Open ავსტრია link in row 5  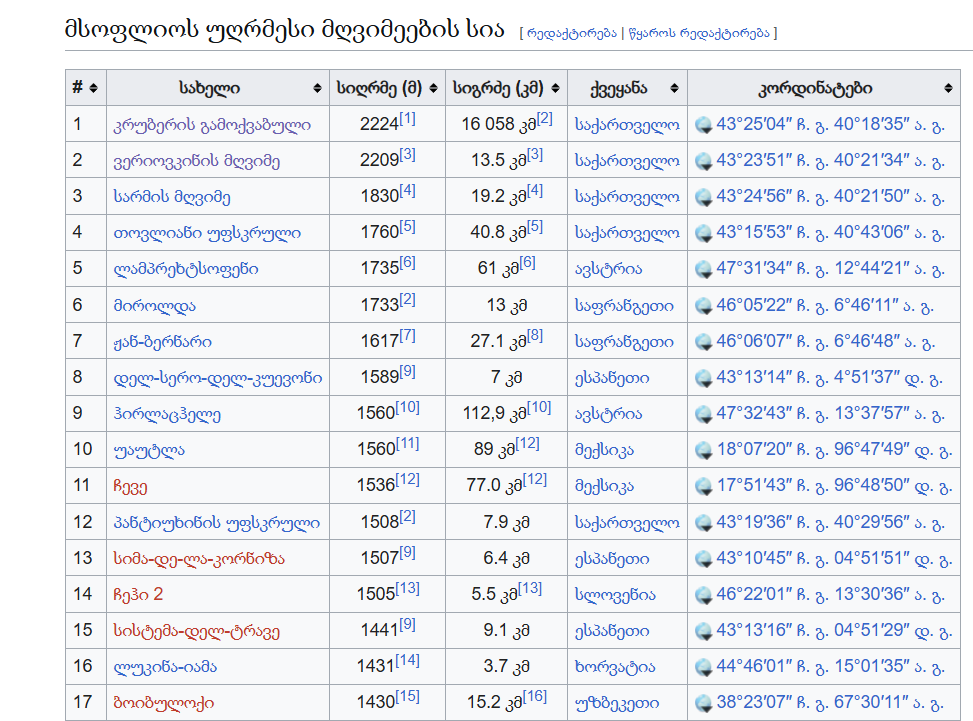(x=608, y=269)
